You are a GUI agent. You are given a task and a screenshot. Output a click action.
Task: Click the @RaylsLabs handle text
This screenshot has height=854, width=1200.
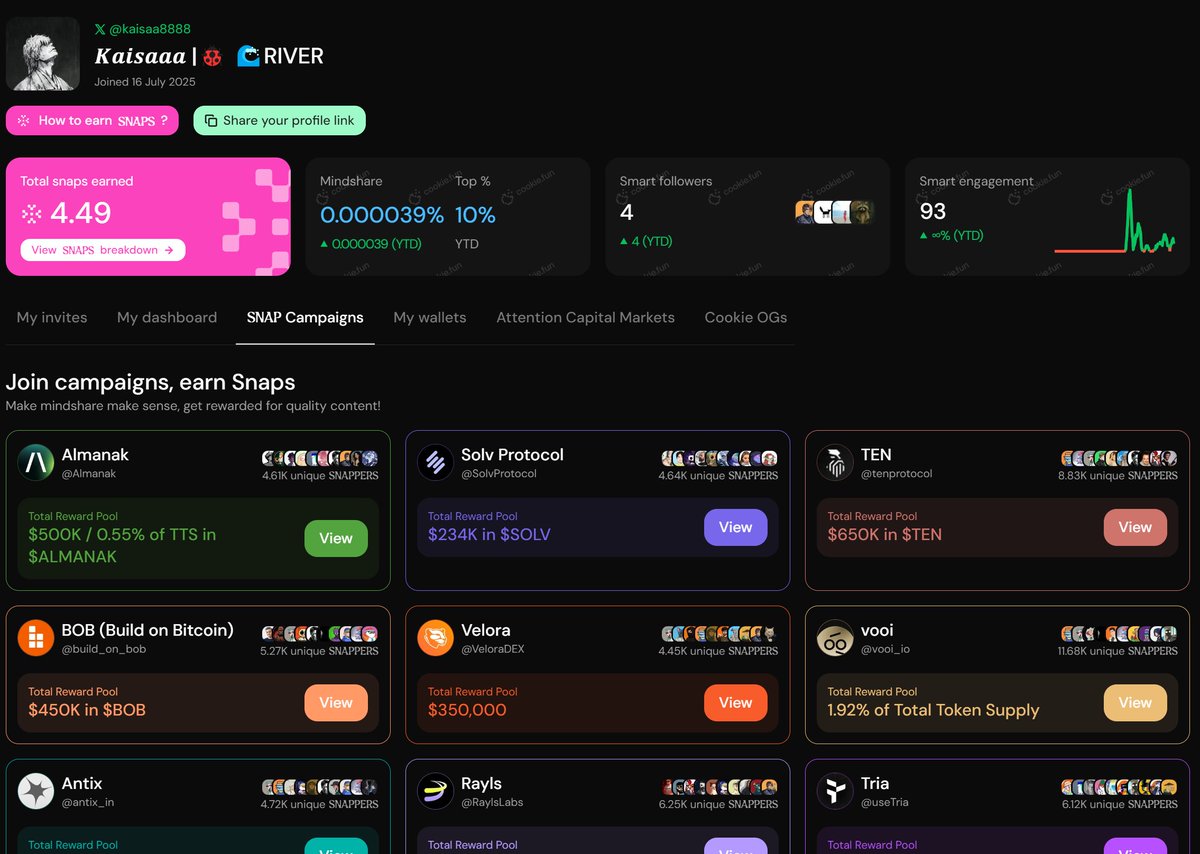click(x=492, y=803)
